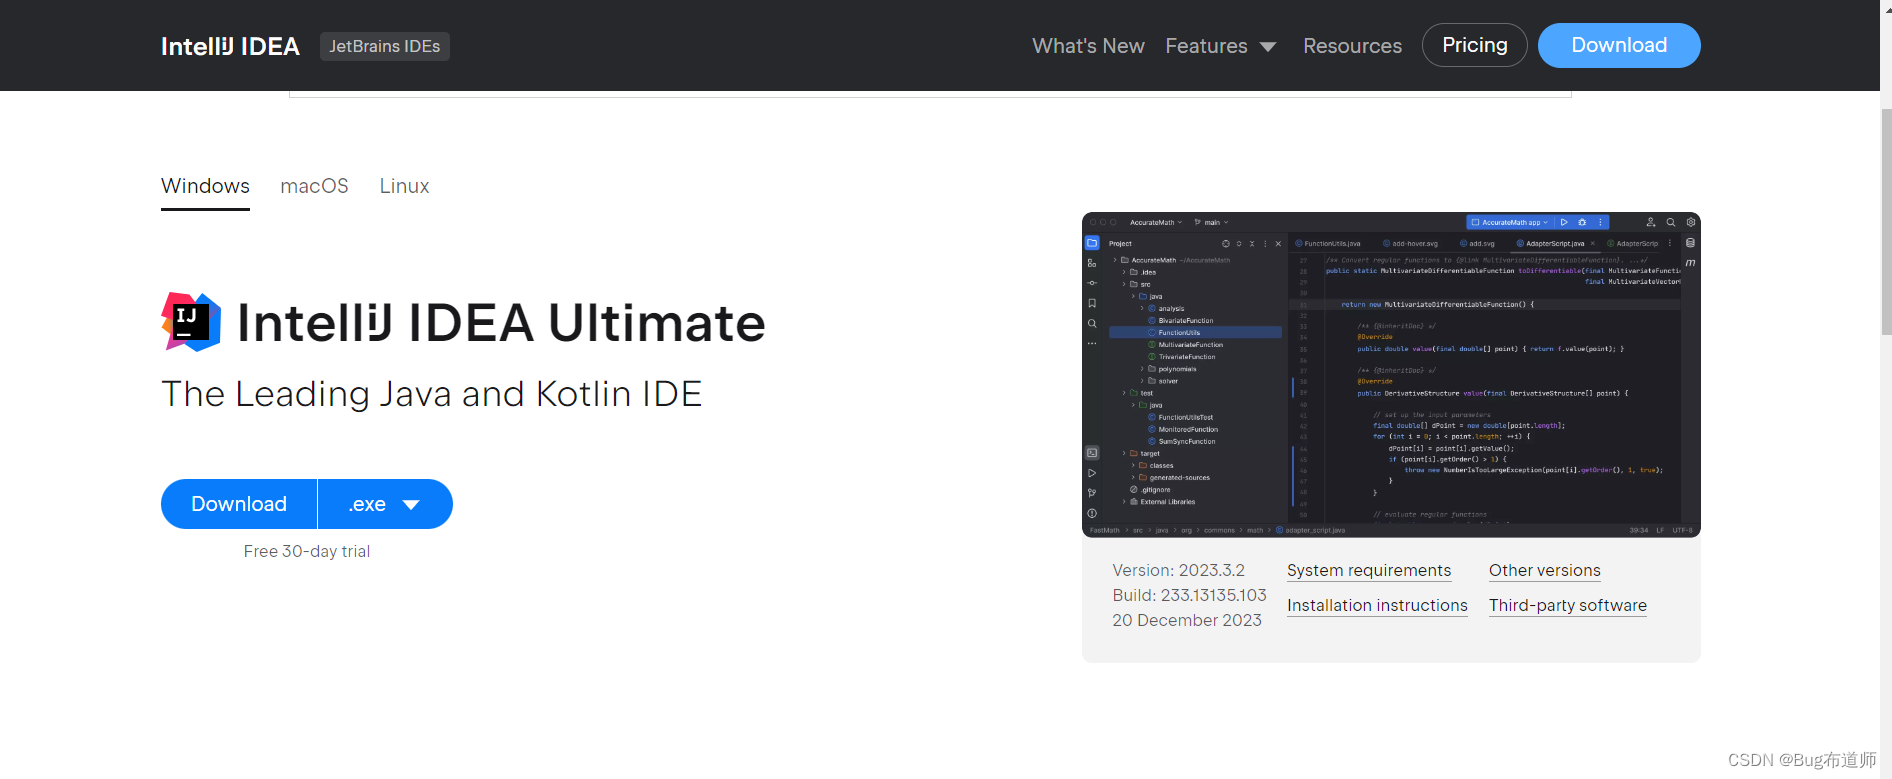
Task: Expand the polynomials folder in preview tree
Action: coord(1142,369)
